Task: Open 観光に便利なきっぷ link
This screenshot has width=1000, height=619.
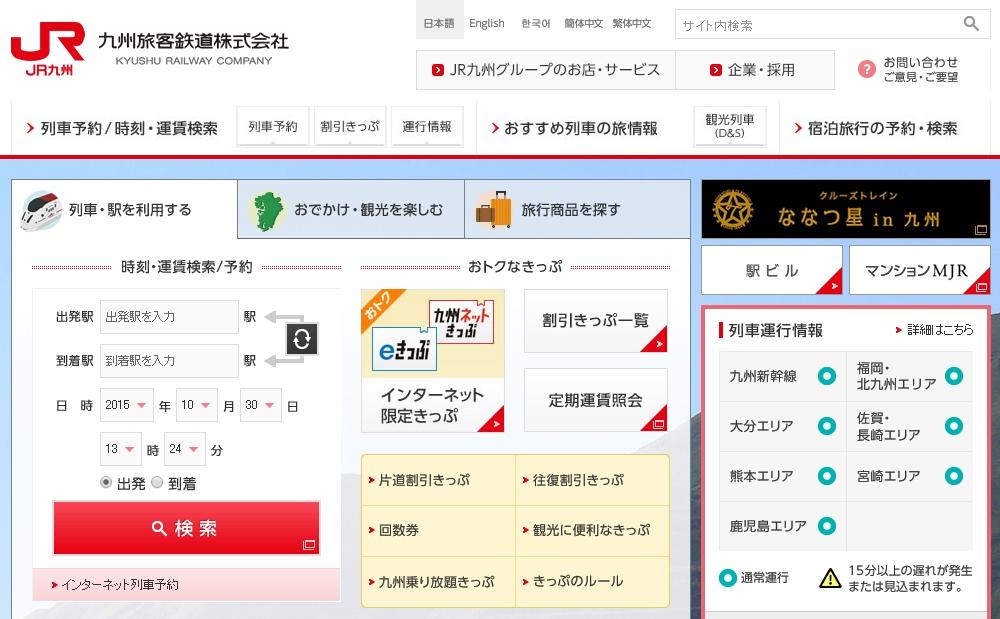Action: coord(586,530)
